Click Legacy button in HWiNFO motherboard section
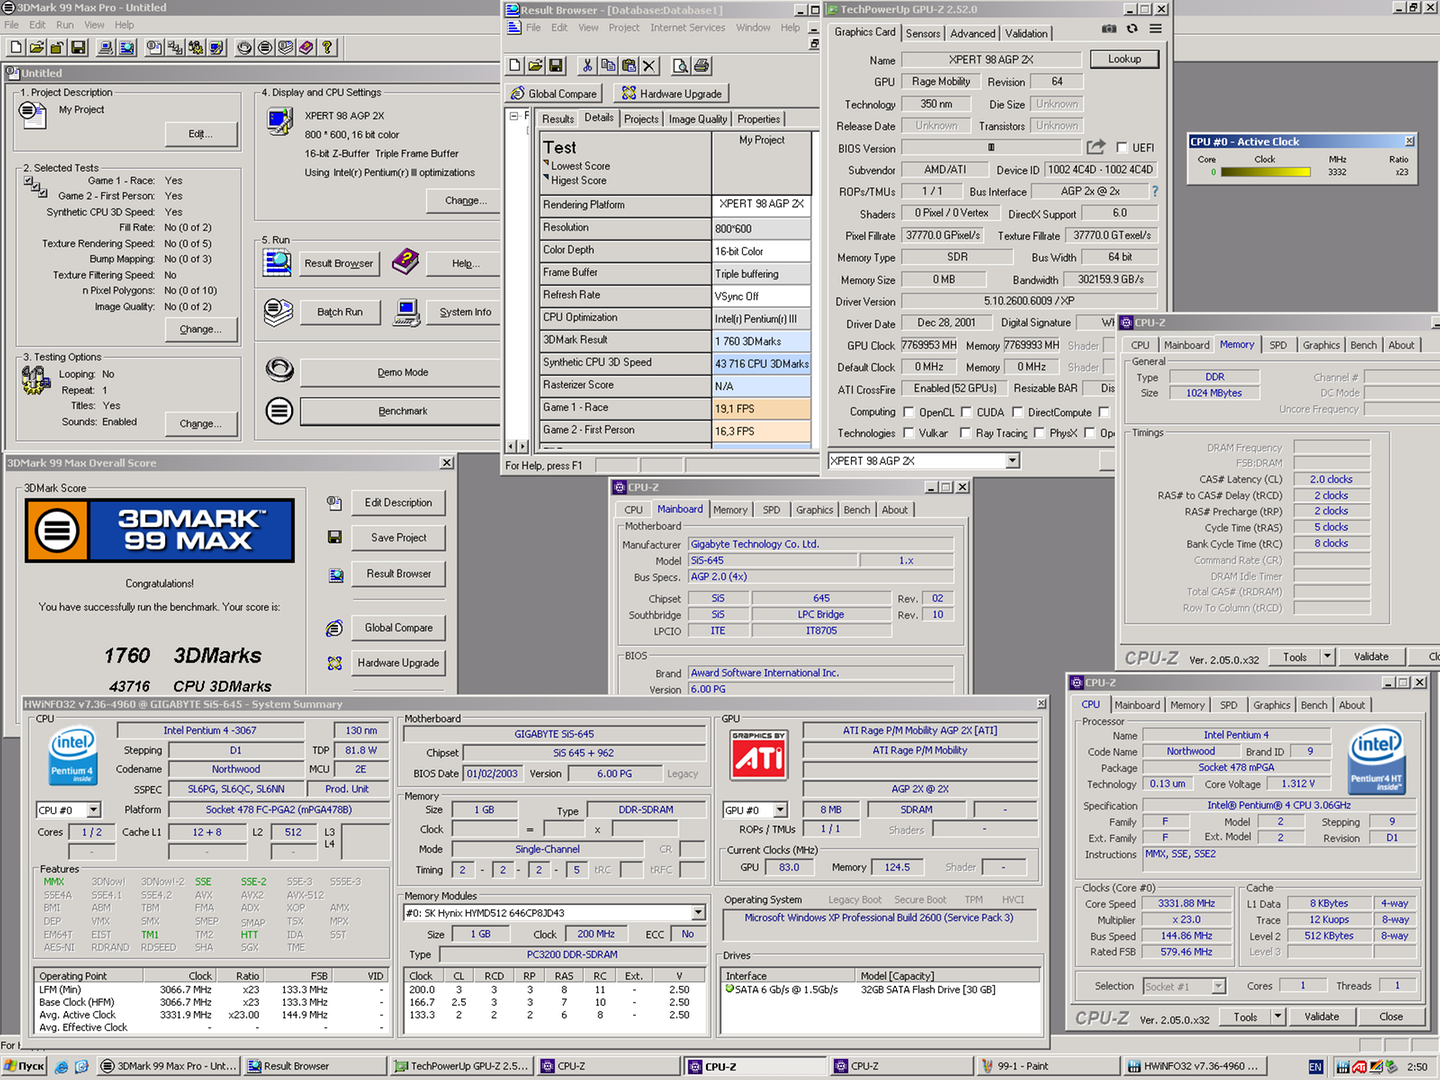The height and width of the screenshot is (1080, 1440). pyautogui.click(x=682, y=774)
